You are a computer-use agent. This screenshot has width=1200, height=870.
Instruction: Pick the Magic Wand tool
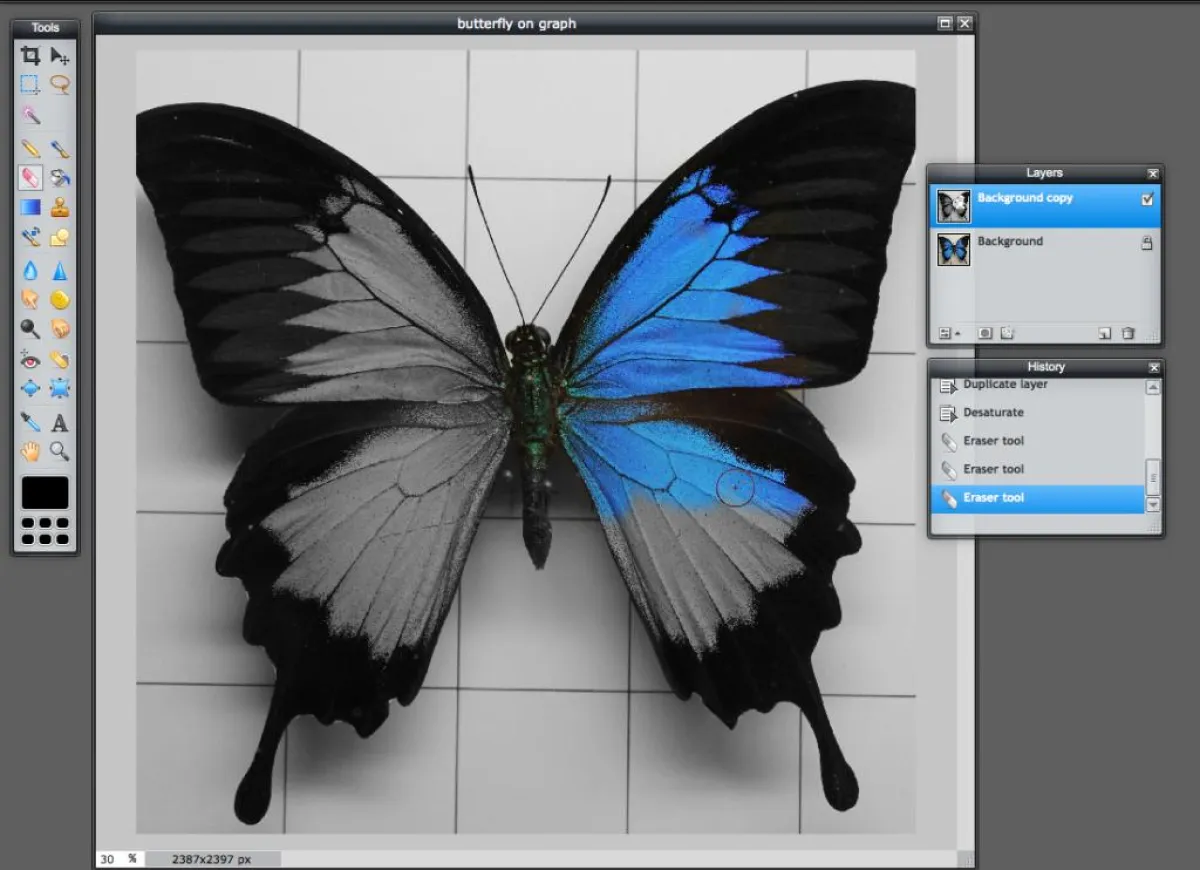[31, 116]
